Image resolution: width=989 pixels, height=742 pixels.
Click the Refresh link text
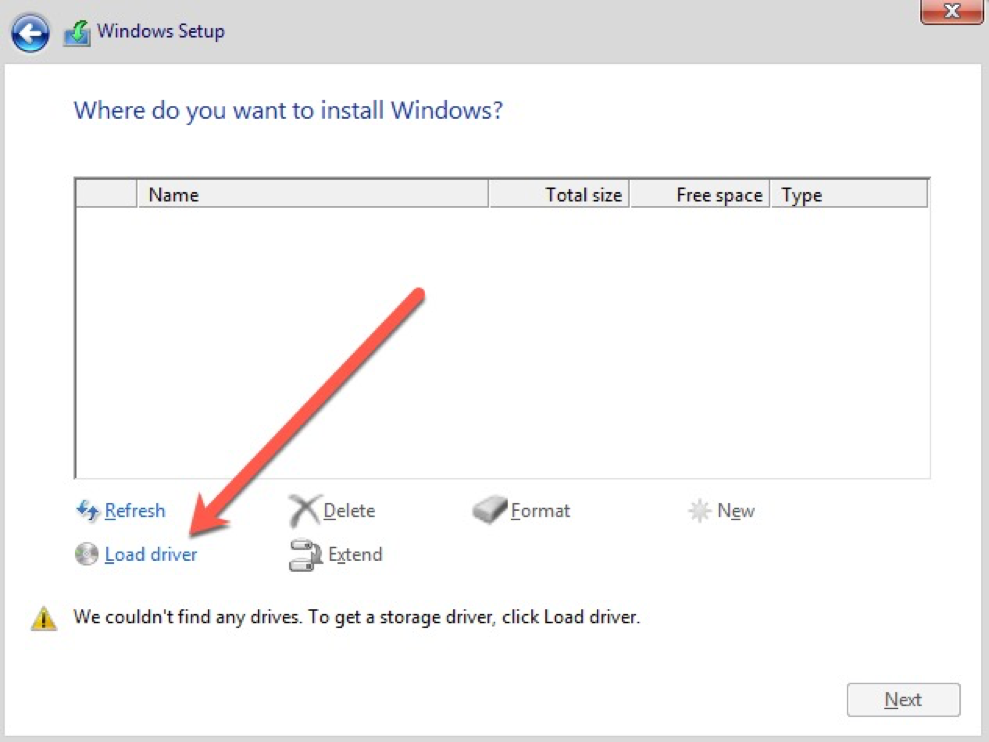(x=135, y=510)
